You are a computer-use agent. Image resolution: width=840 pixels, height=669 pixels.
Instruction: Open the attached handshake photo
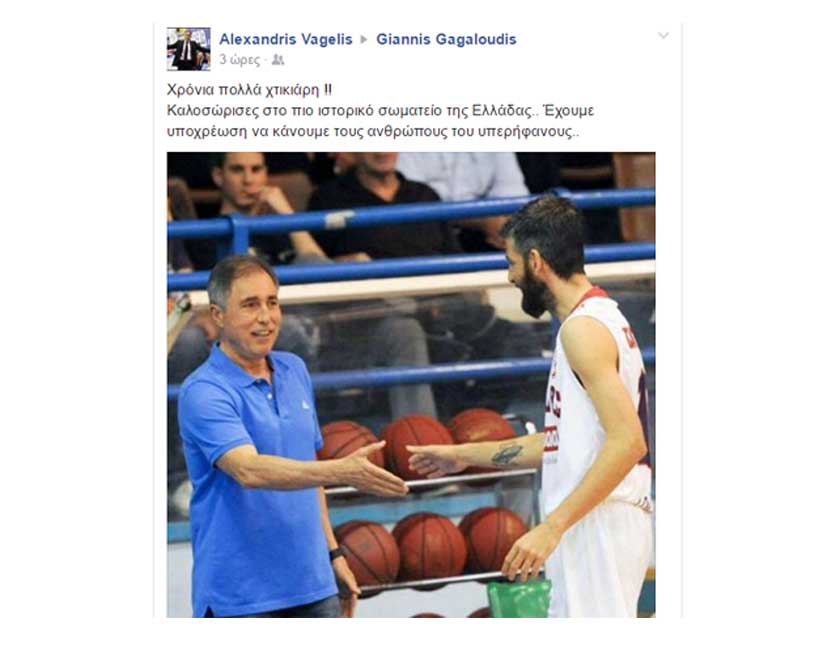(411, 385)
